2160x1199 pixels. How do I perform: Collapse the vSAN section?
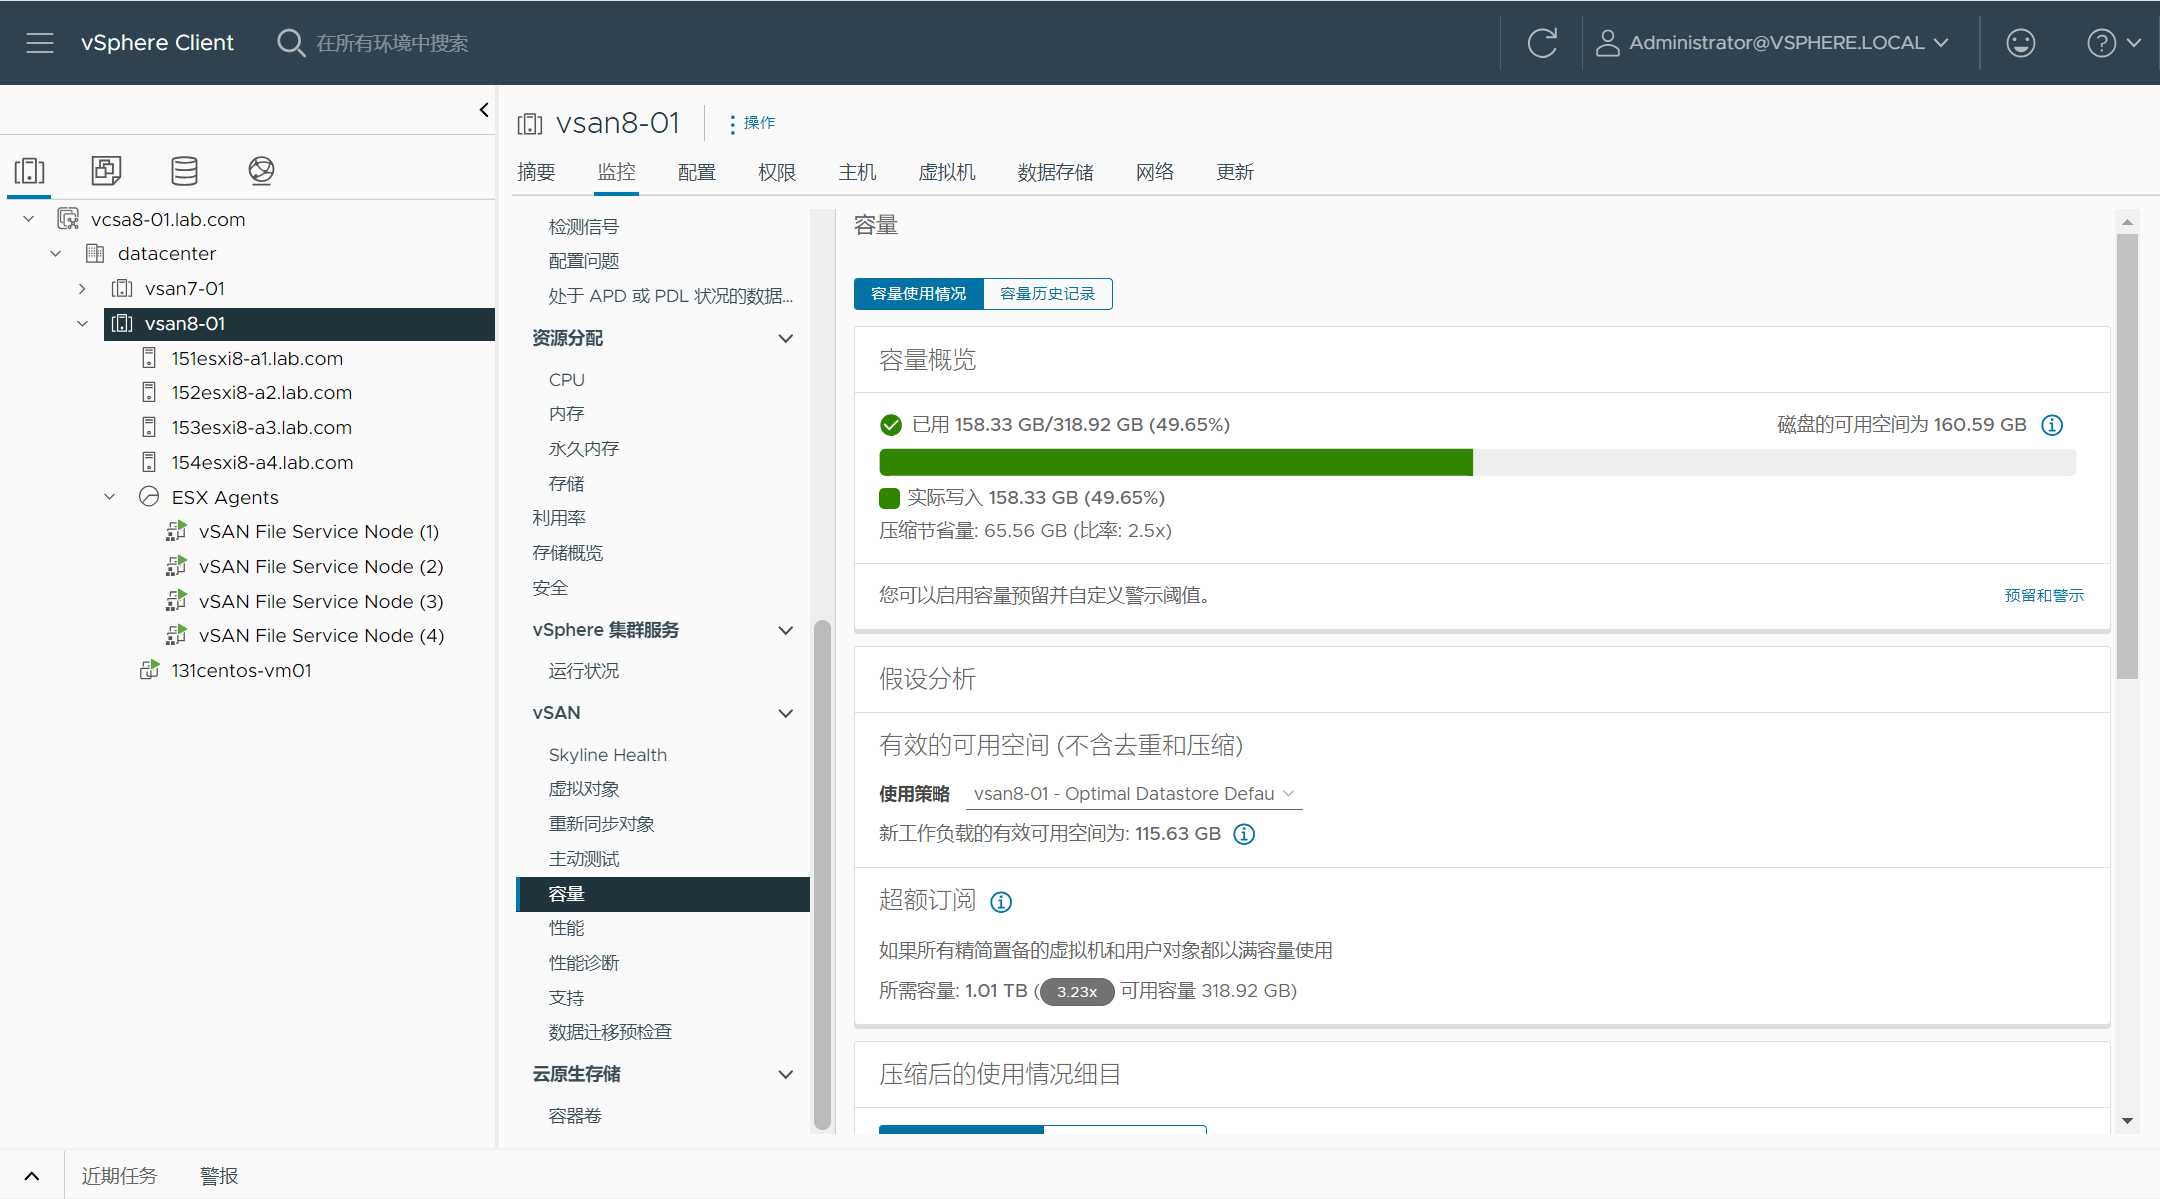point(786,714)
